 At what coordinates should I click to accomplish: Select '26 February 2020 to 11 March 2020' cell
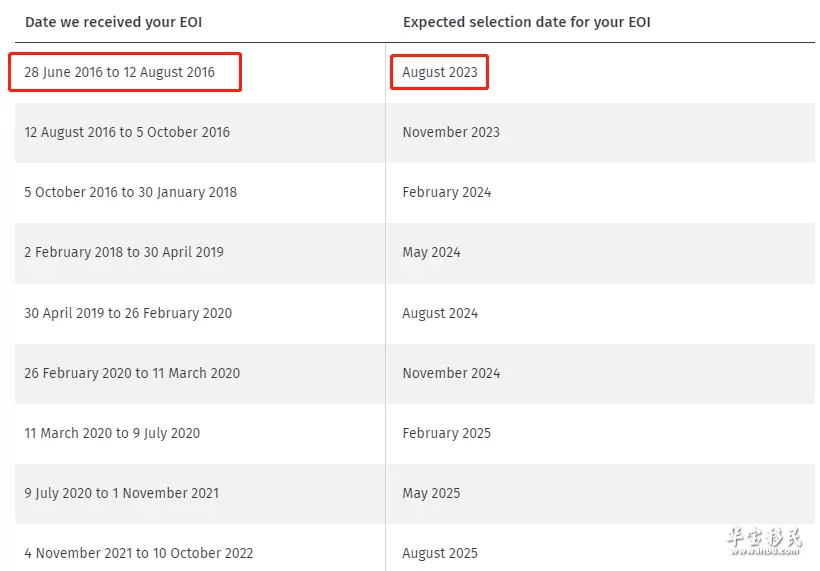tap(132, 373)
